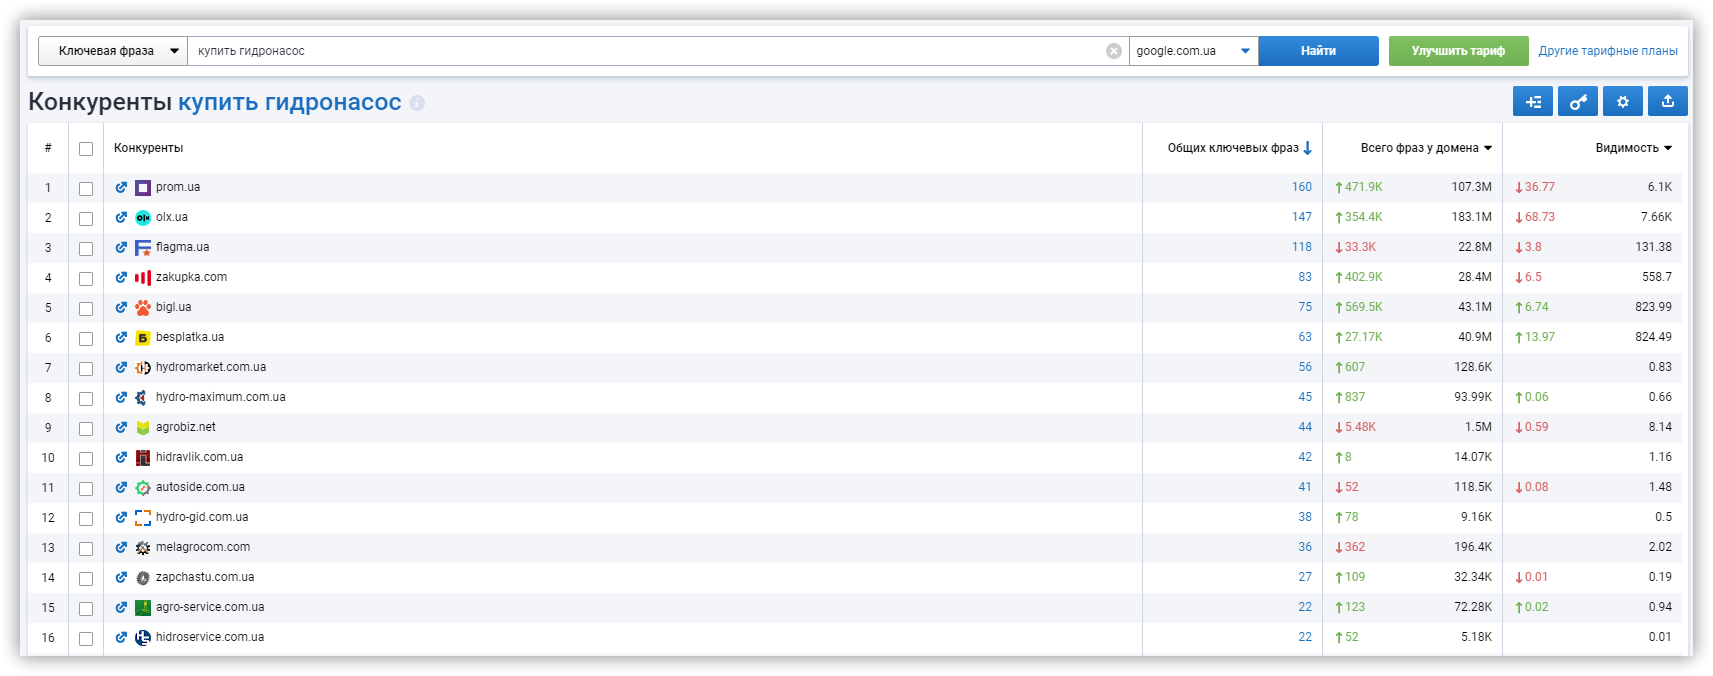This screenshot has width=1713, height=676.
Task: Open agro-service.com.ua external link icon
Action: click(x=121, y=607)
